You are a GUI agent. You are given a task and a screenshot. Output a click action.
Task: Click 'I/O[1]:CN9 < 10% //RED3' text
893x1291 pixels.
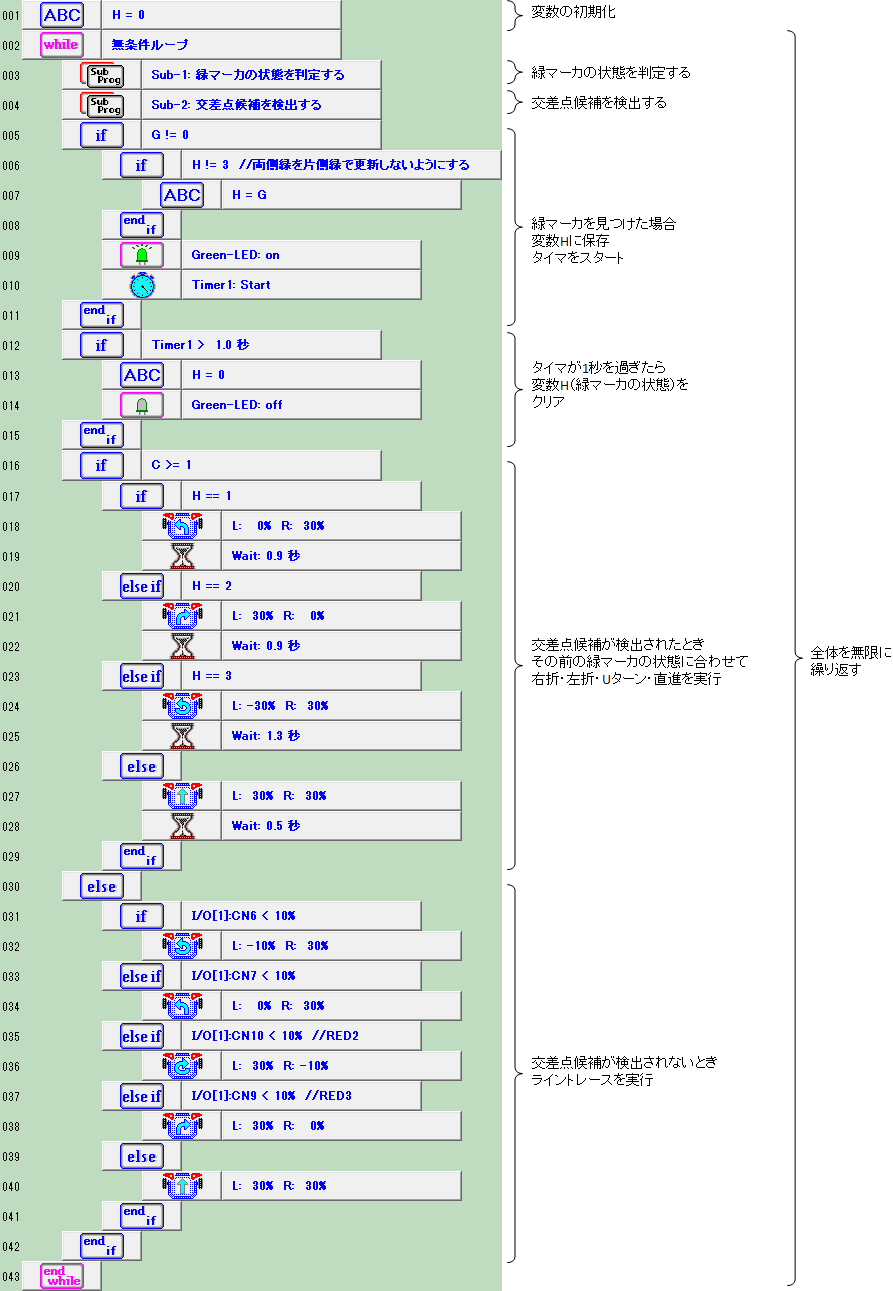pos(271,1095)
